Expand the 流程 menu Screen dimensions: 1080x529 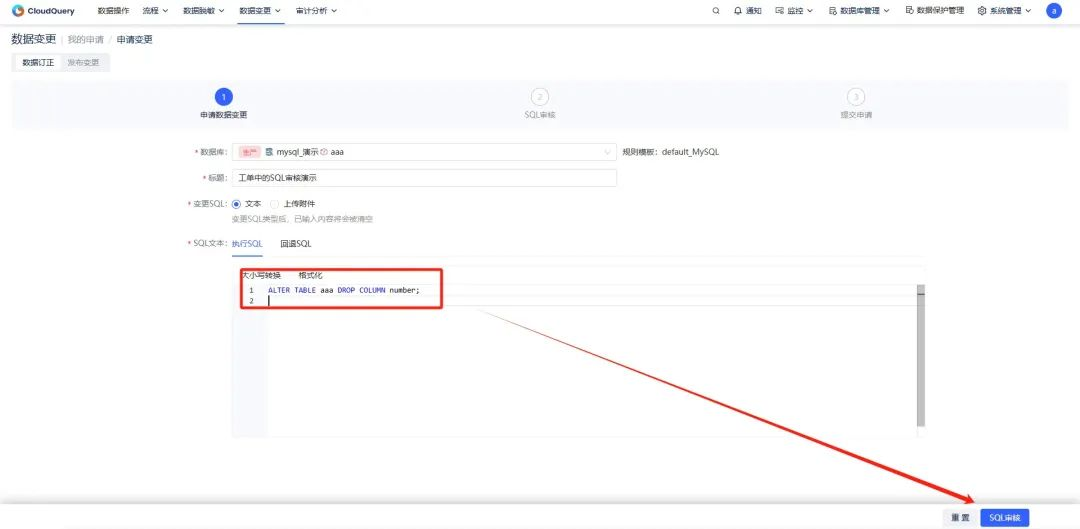155,11
